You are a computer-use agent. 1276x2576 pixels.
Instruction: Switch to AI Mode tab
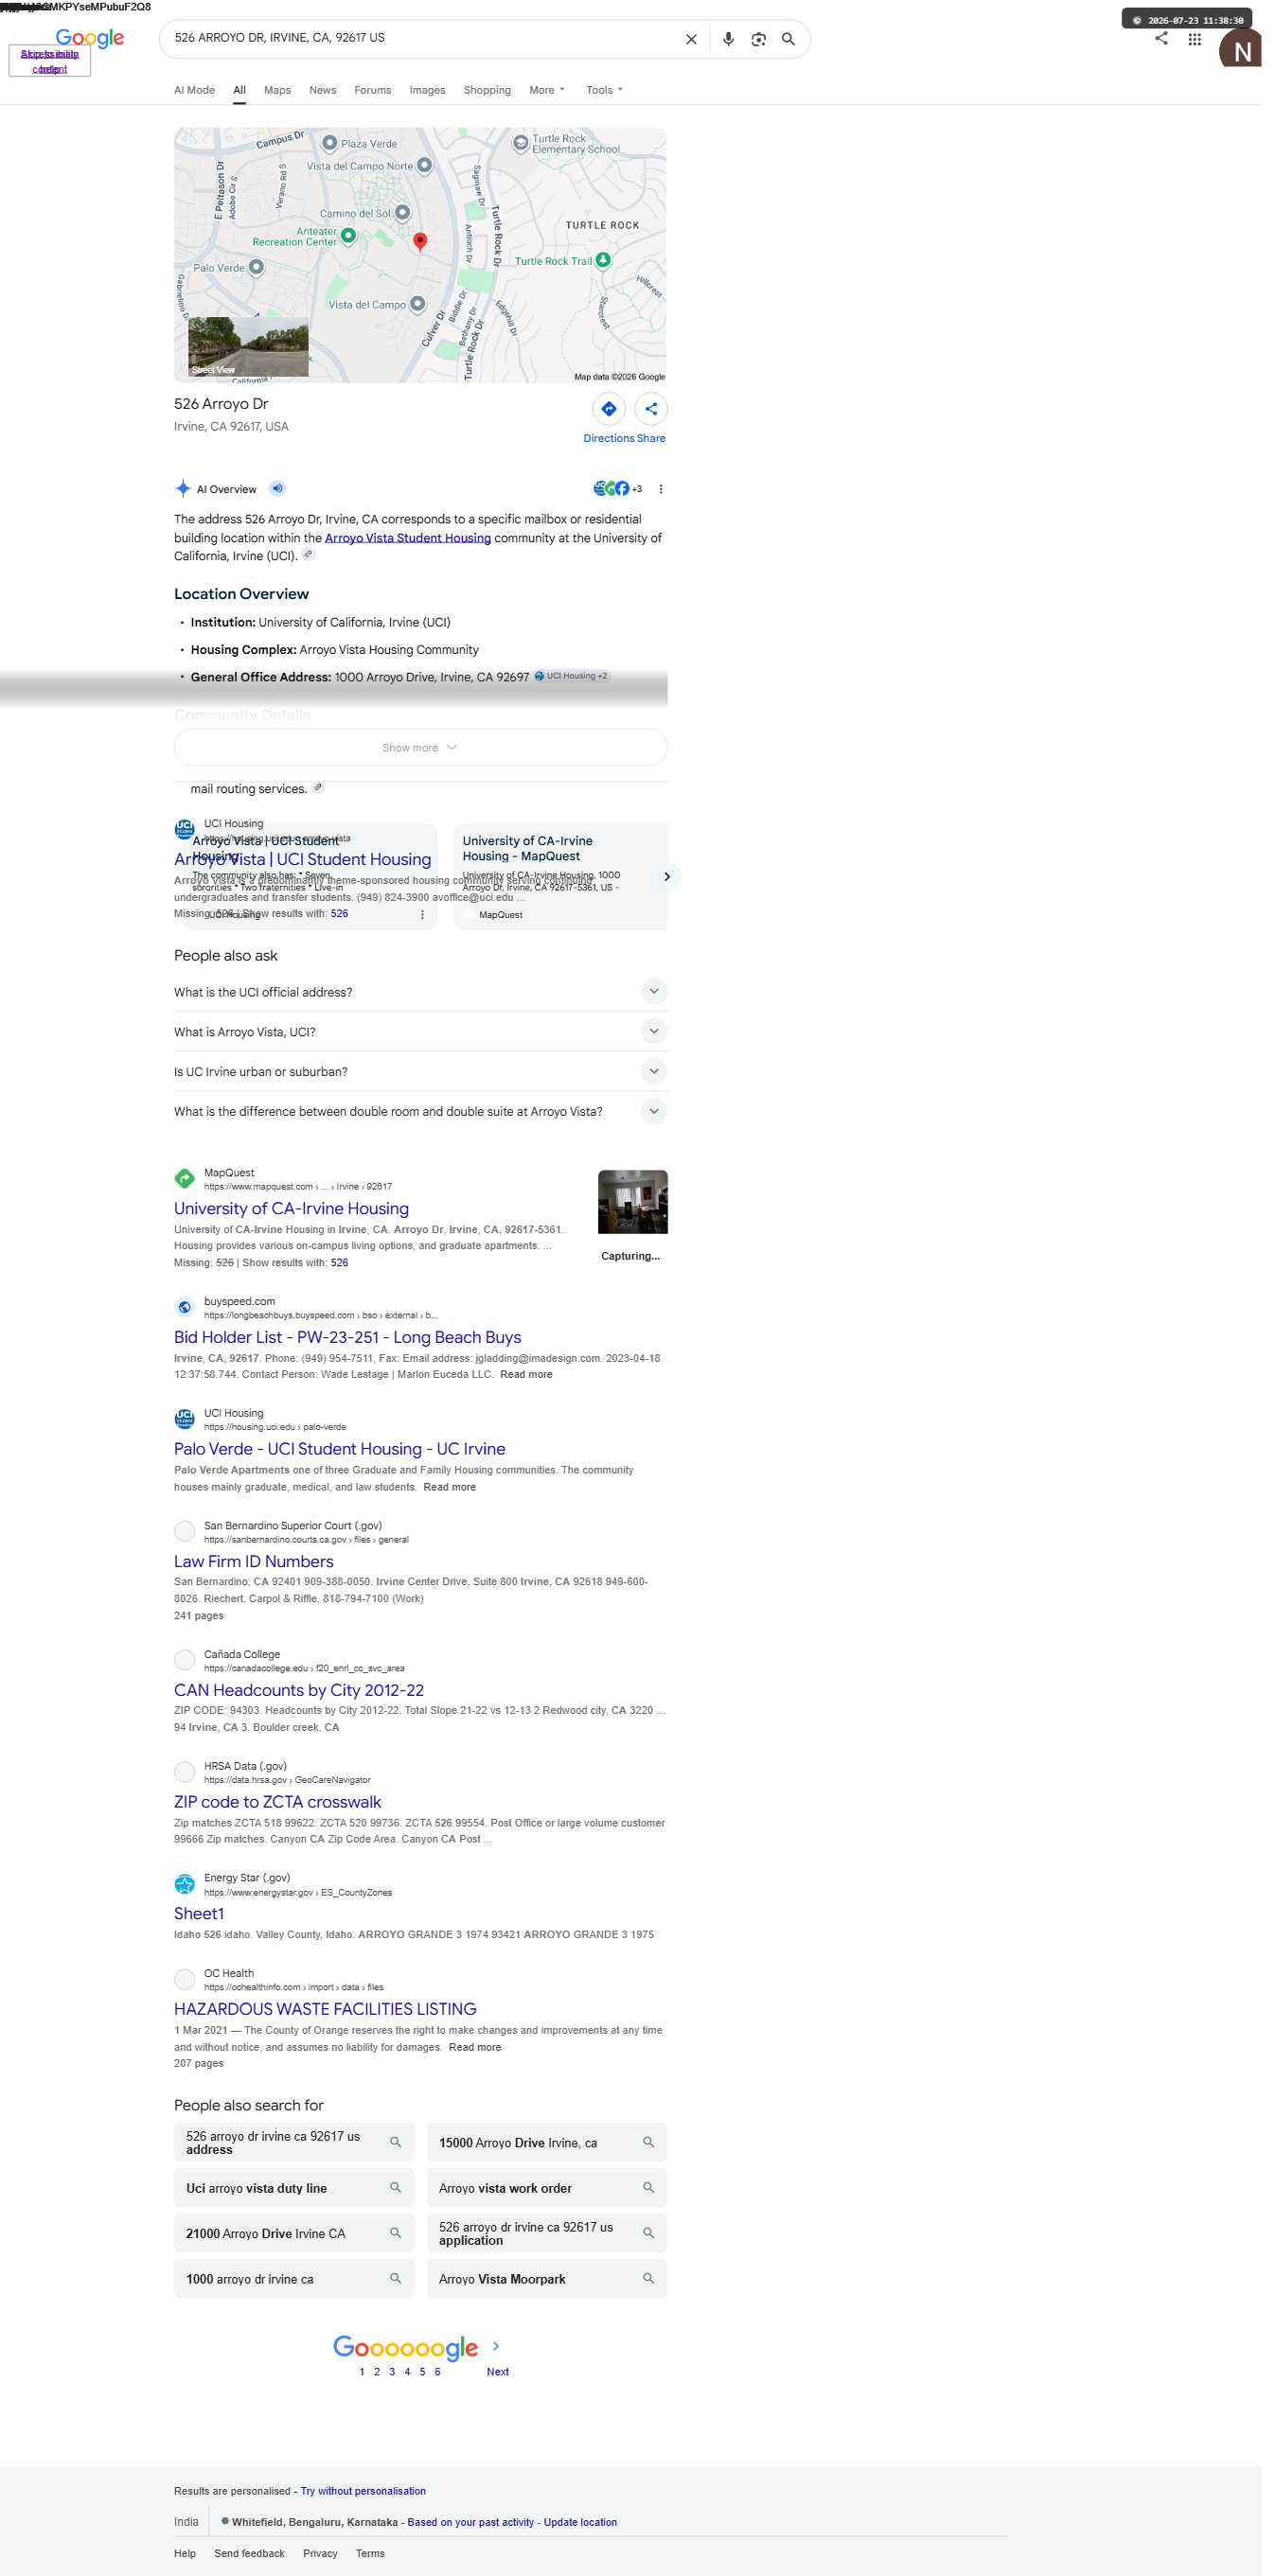(x=194, y=90)
